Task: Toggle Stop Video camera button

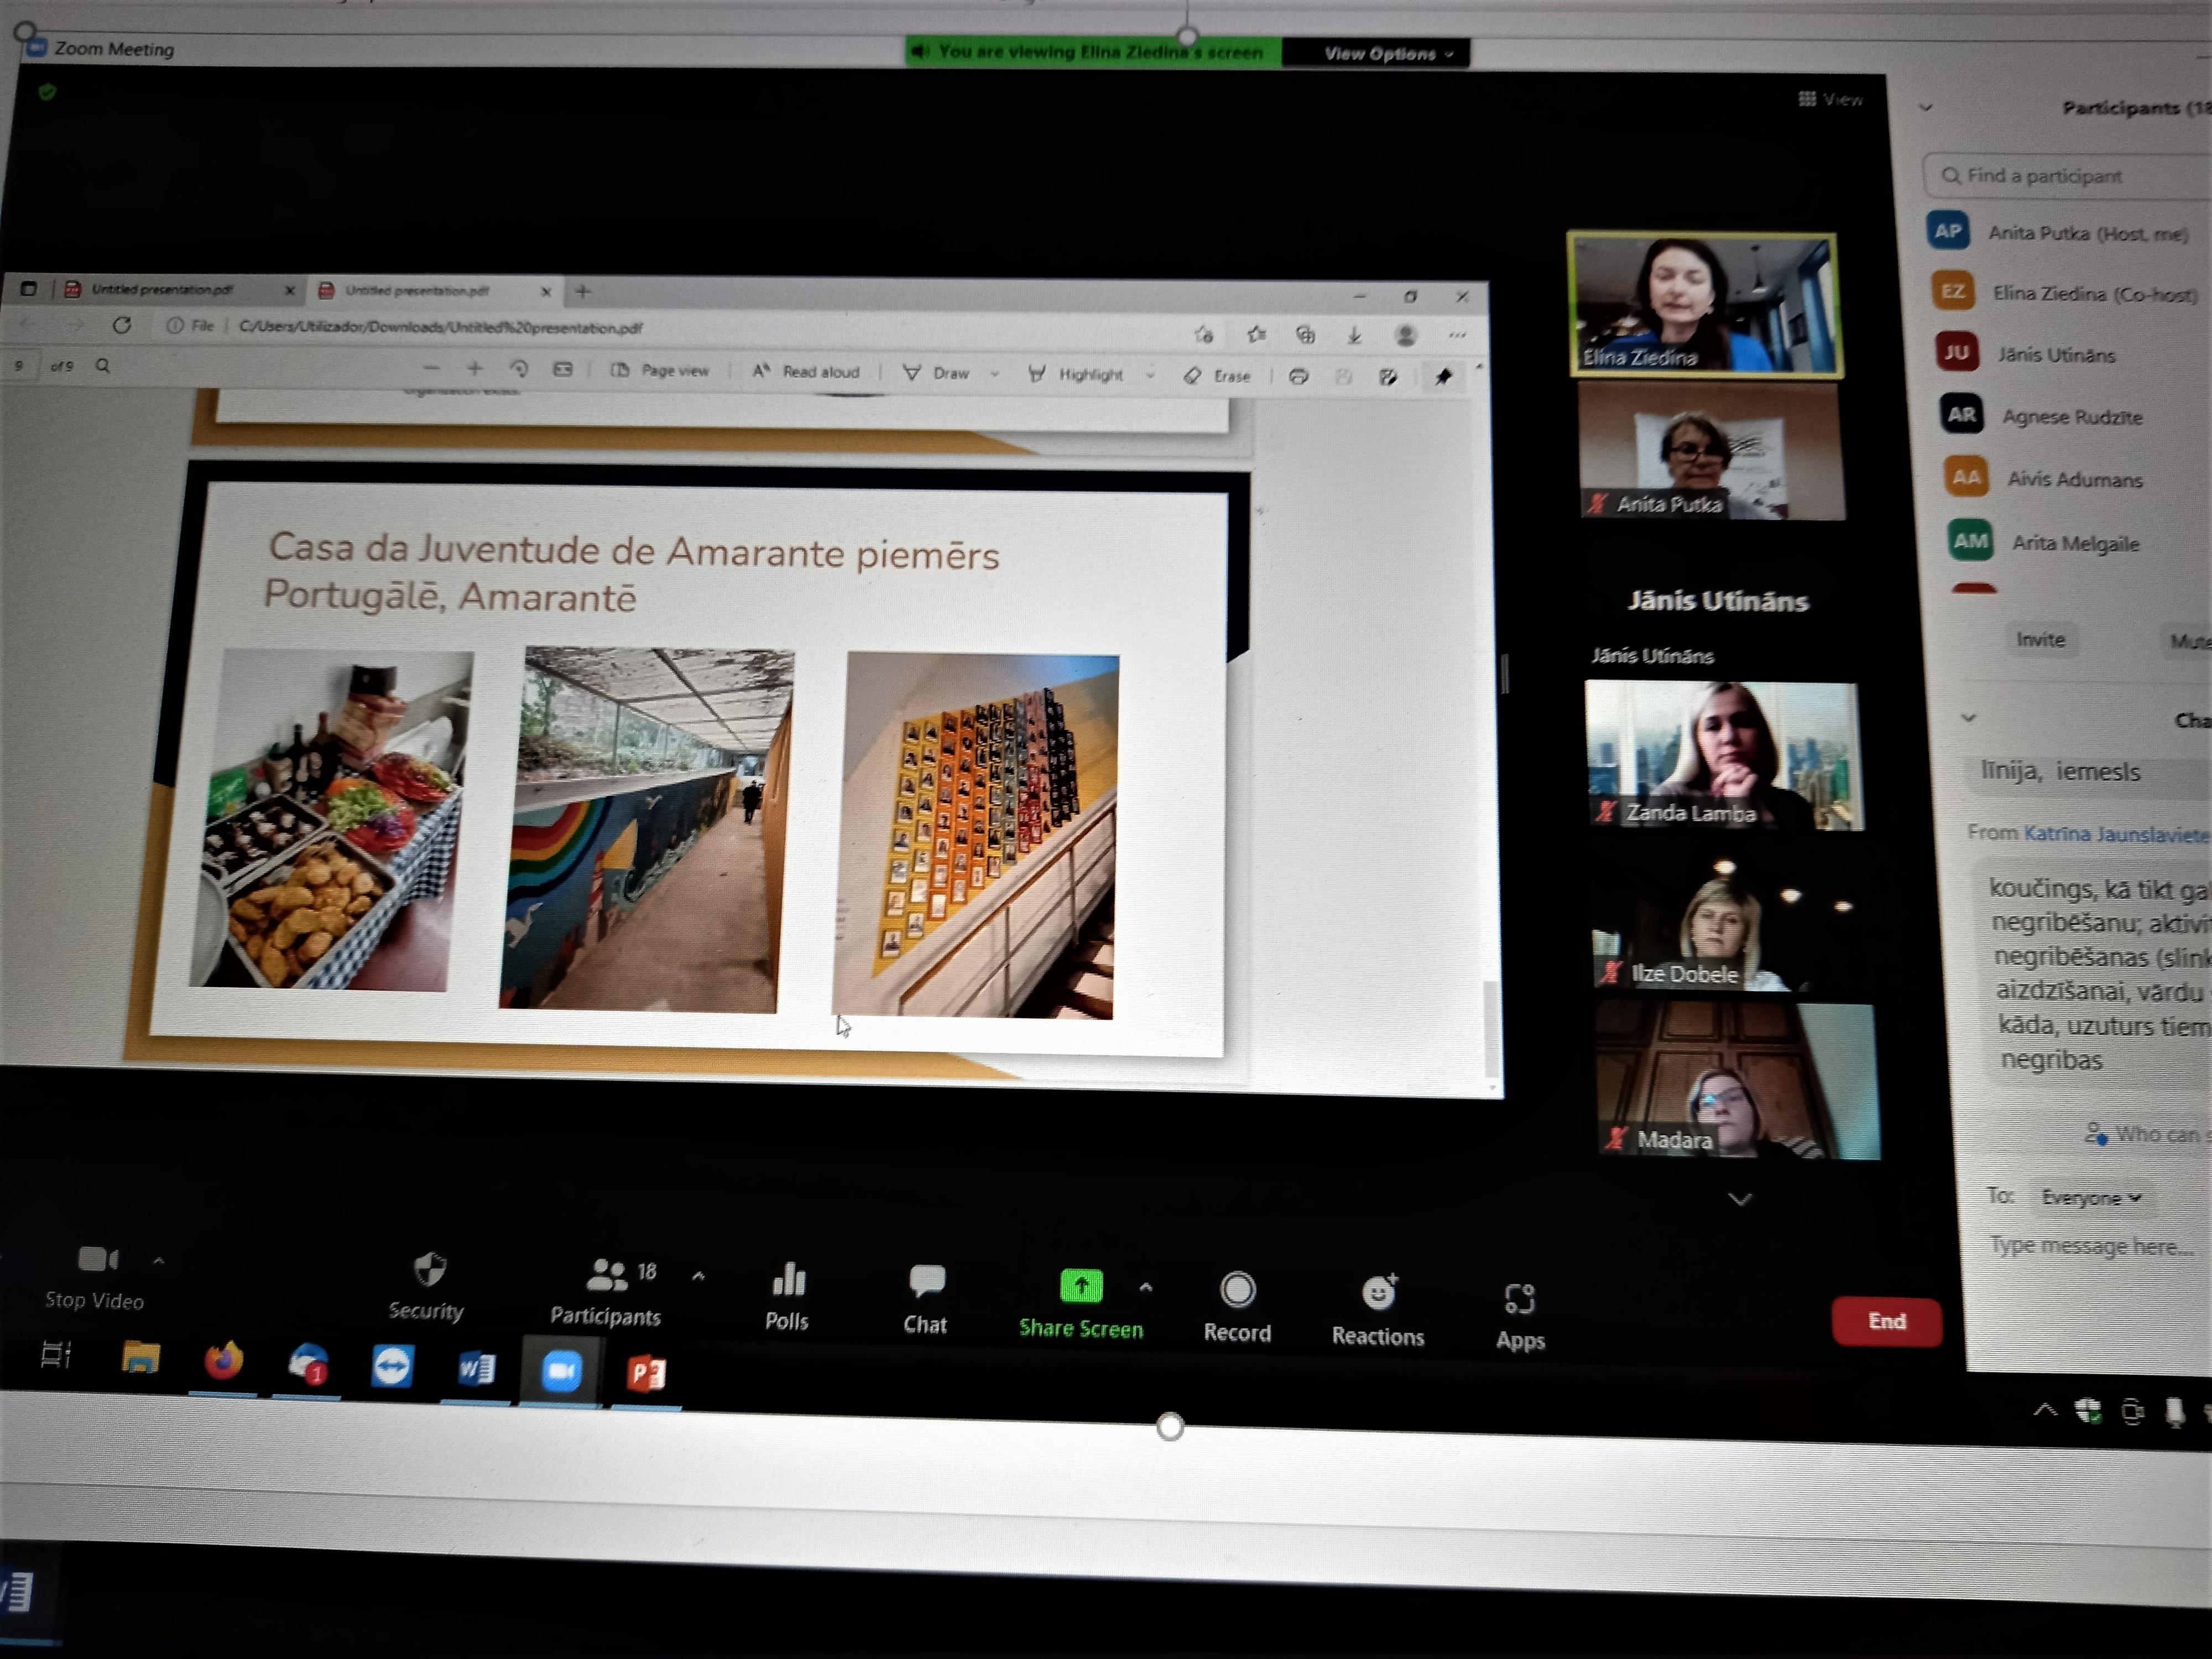Action: click(97, 1259)
